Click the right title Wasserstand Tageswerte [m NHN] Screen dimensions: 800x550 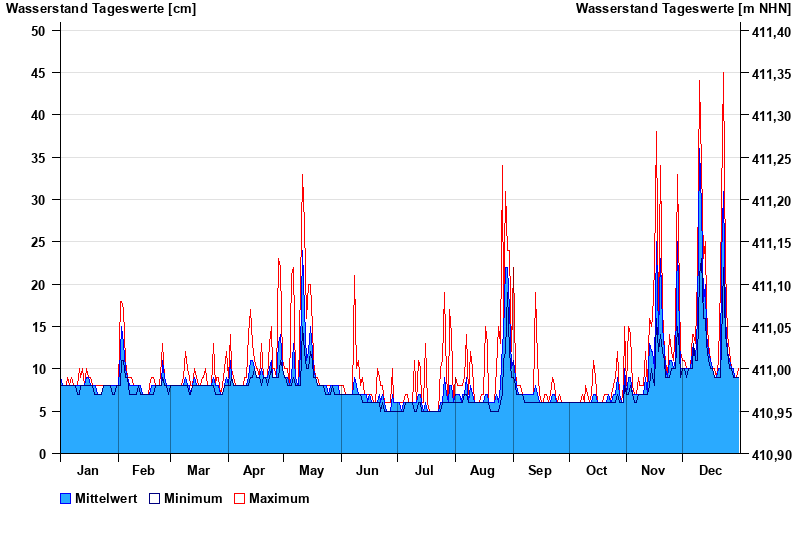[x=683, y=9]
